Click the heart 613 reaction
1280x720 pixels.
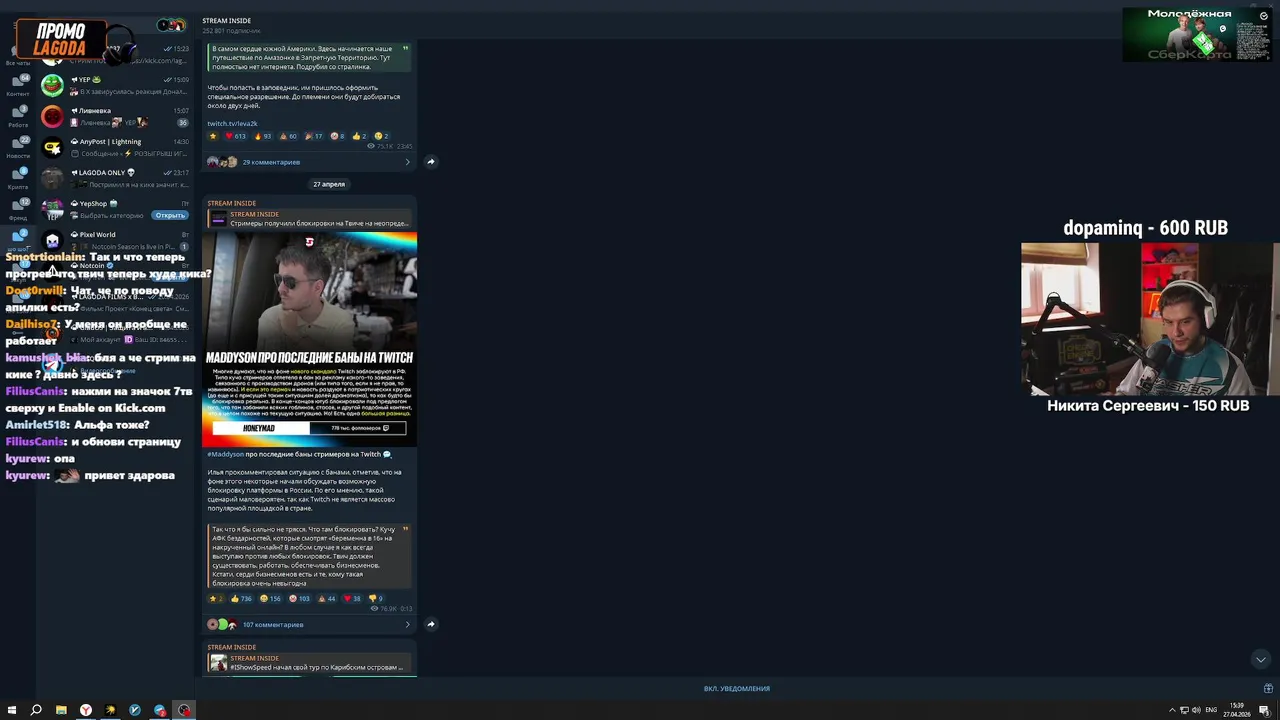(x=235, y=136)
